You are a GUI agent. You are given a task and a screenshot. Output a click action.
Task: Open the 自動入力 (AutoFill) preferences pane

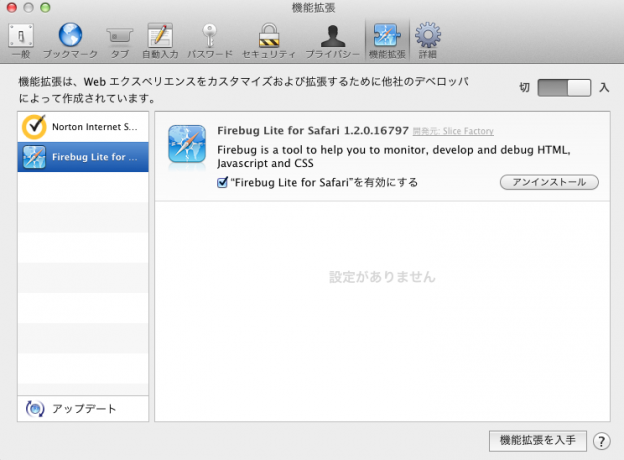click(x=160, y=41)
